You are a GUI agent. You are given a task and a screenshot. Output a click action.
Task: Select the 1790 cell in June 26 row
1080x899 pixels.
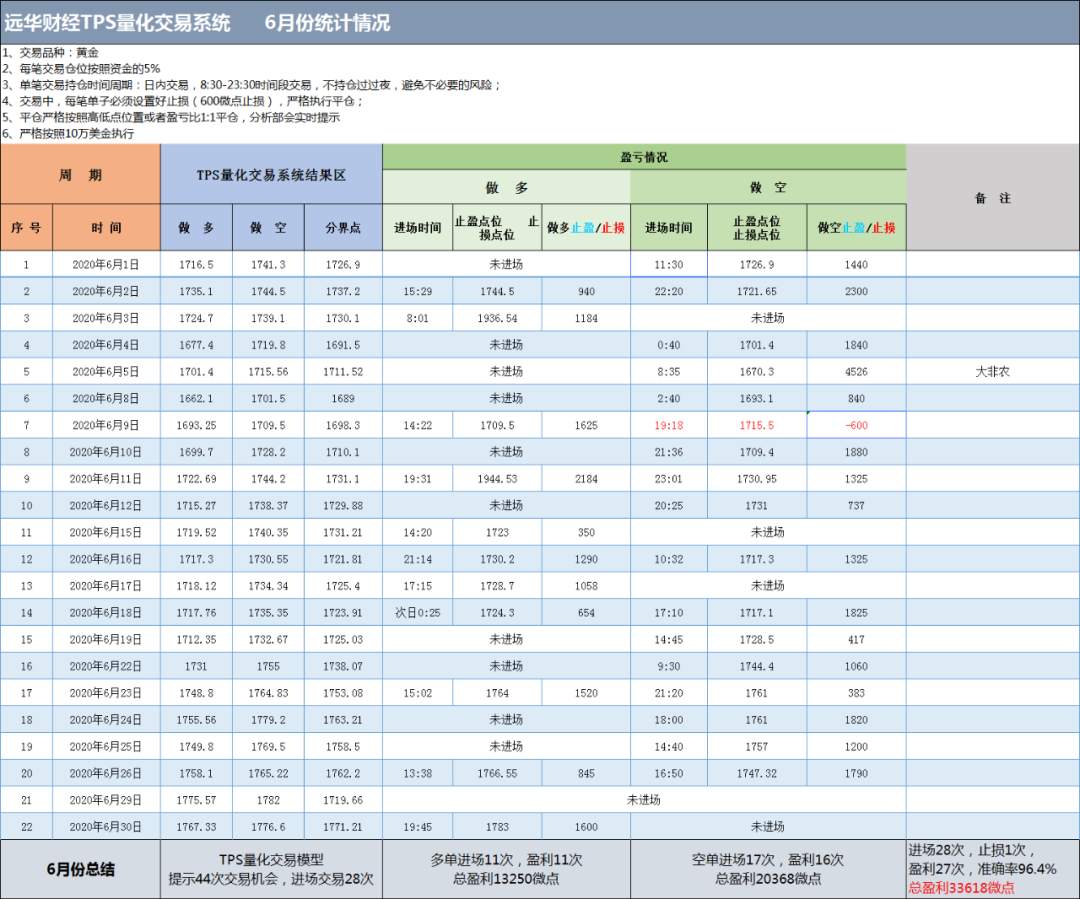pos(856,774)
